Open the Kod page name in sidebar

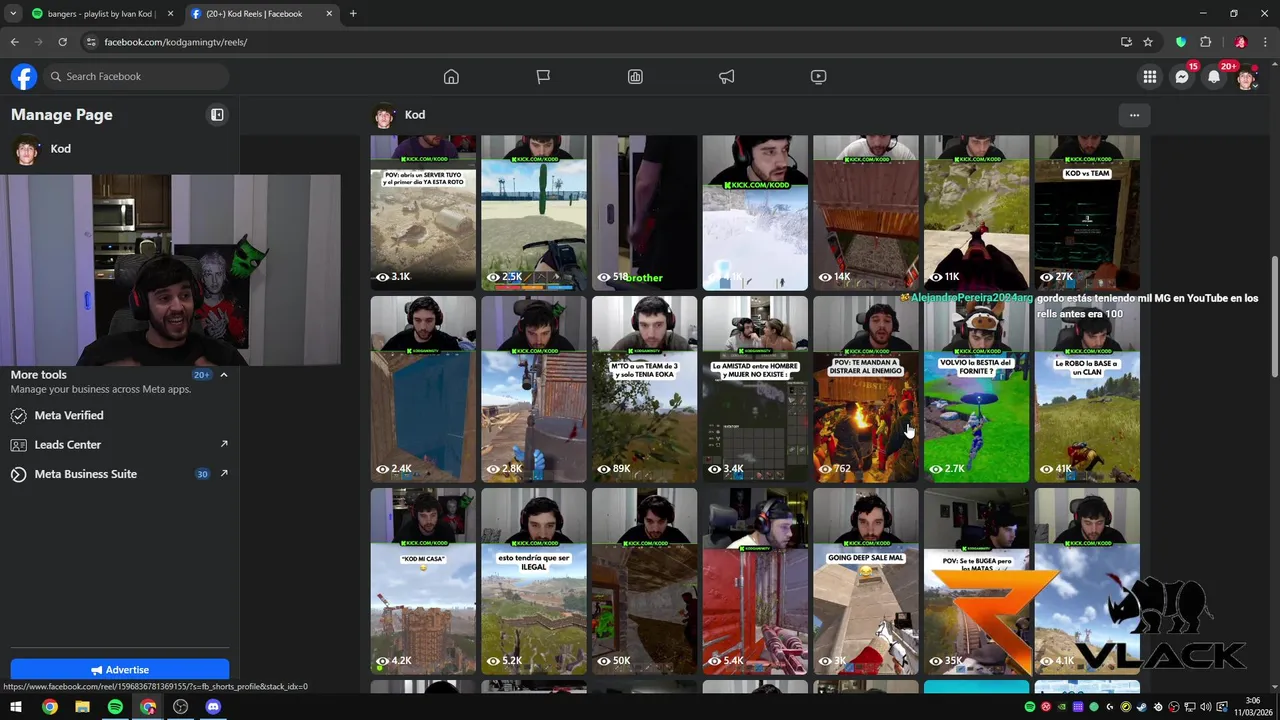61,149
